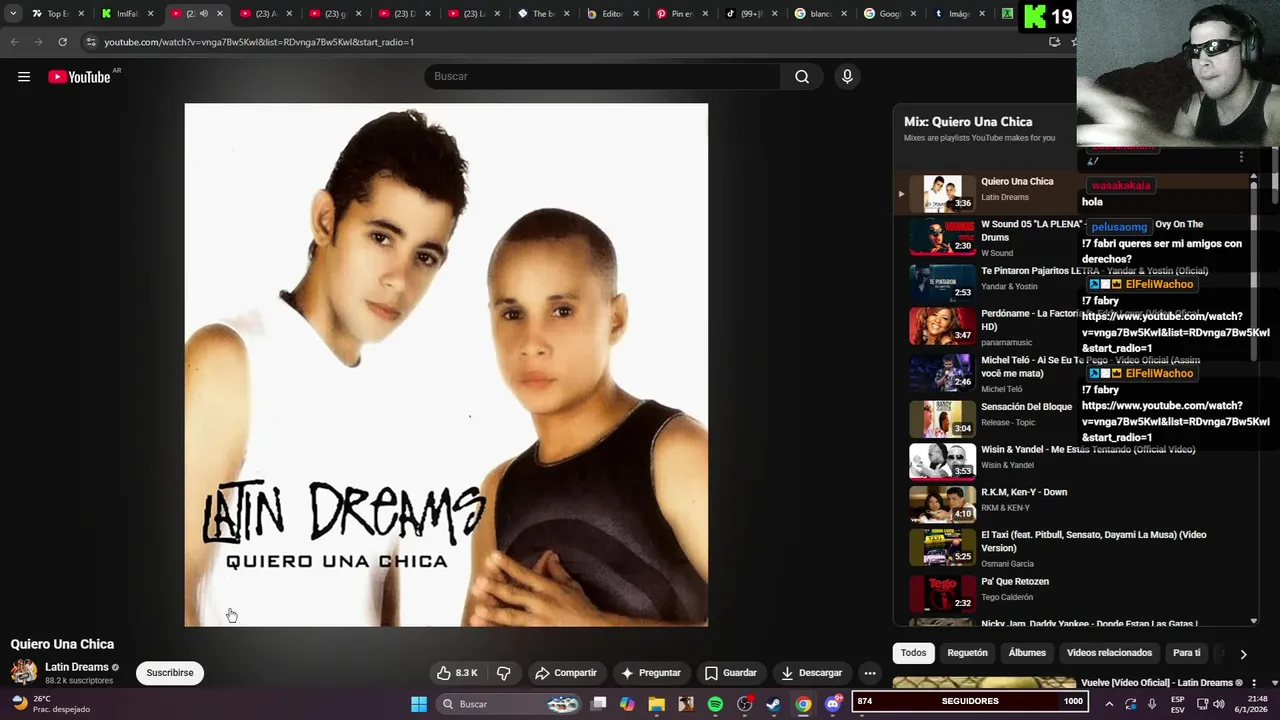Select the Todos filter chip

(913, 653)
